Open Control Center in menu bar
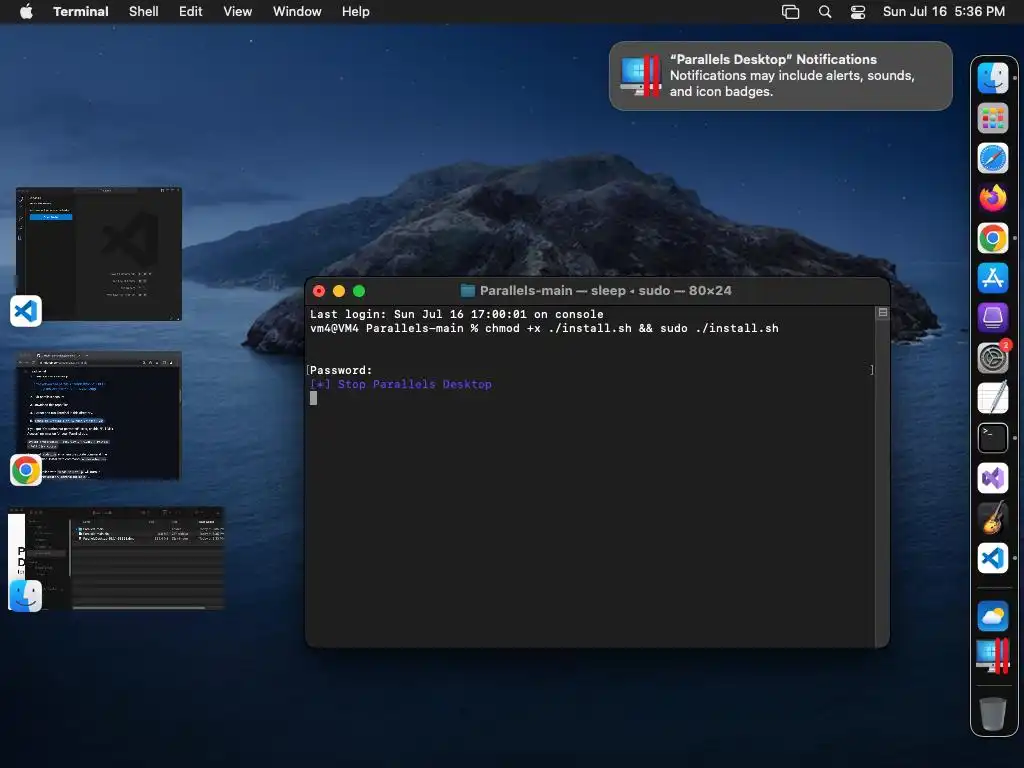1024x768 pixels. [x=857, y=12]
